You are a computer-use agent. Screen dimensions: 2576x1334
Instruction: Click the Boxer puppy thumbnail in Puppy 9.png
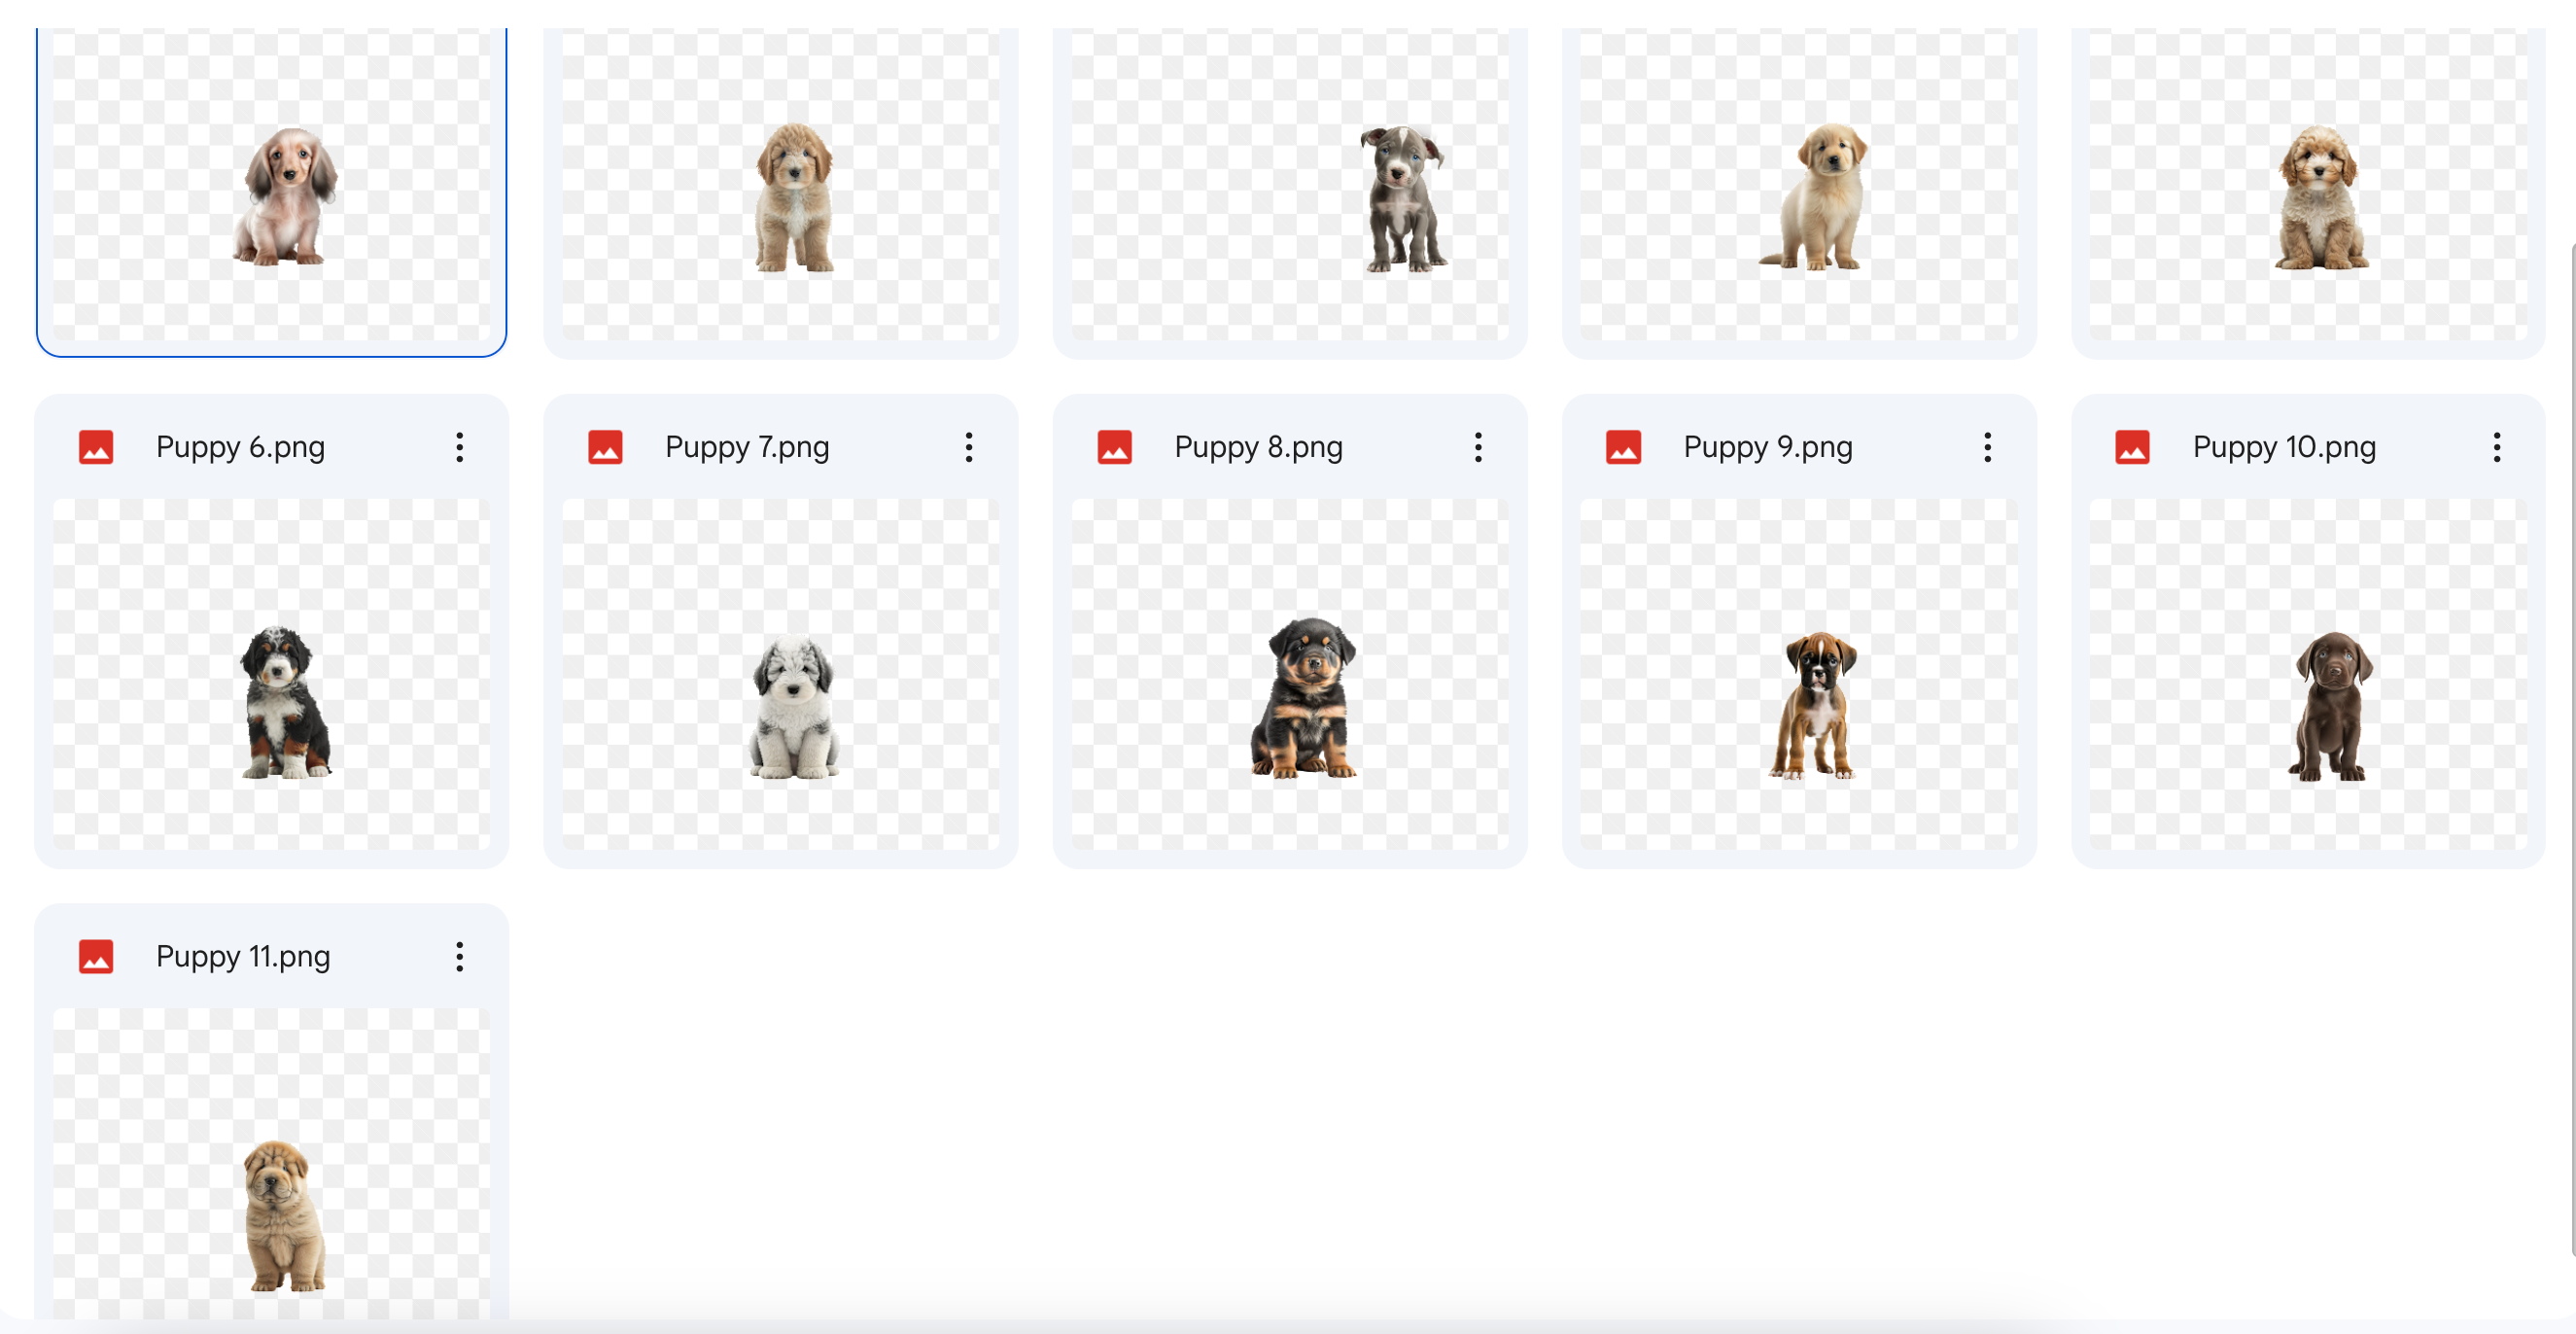(x=1799, y=674)
